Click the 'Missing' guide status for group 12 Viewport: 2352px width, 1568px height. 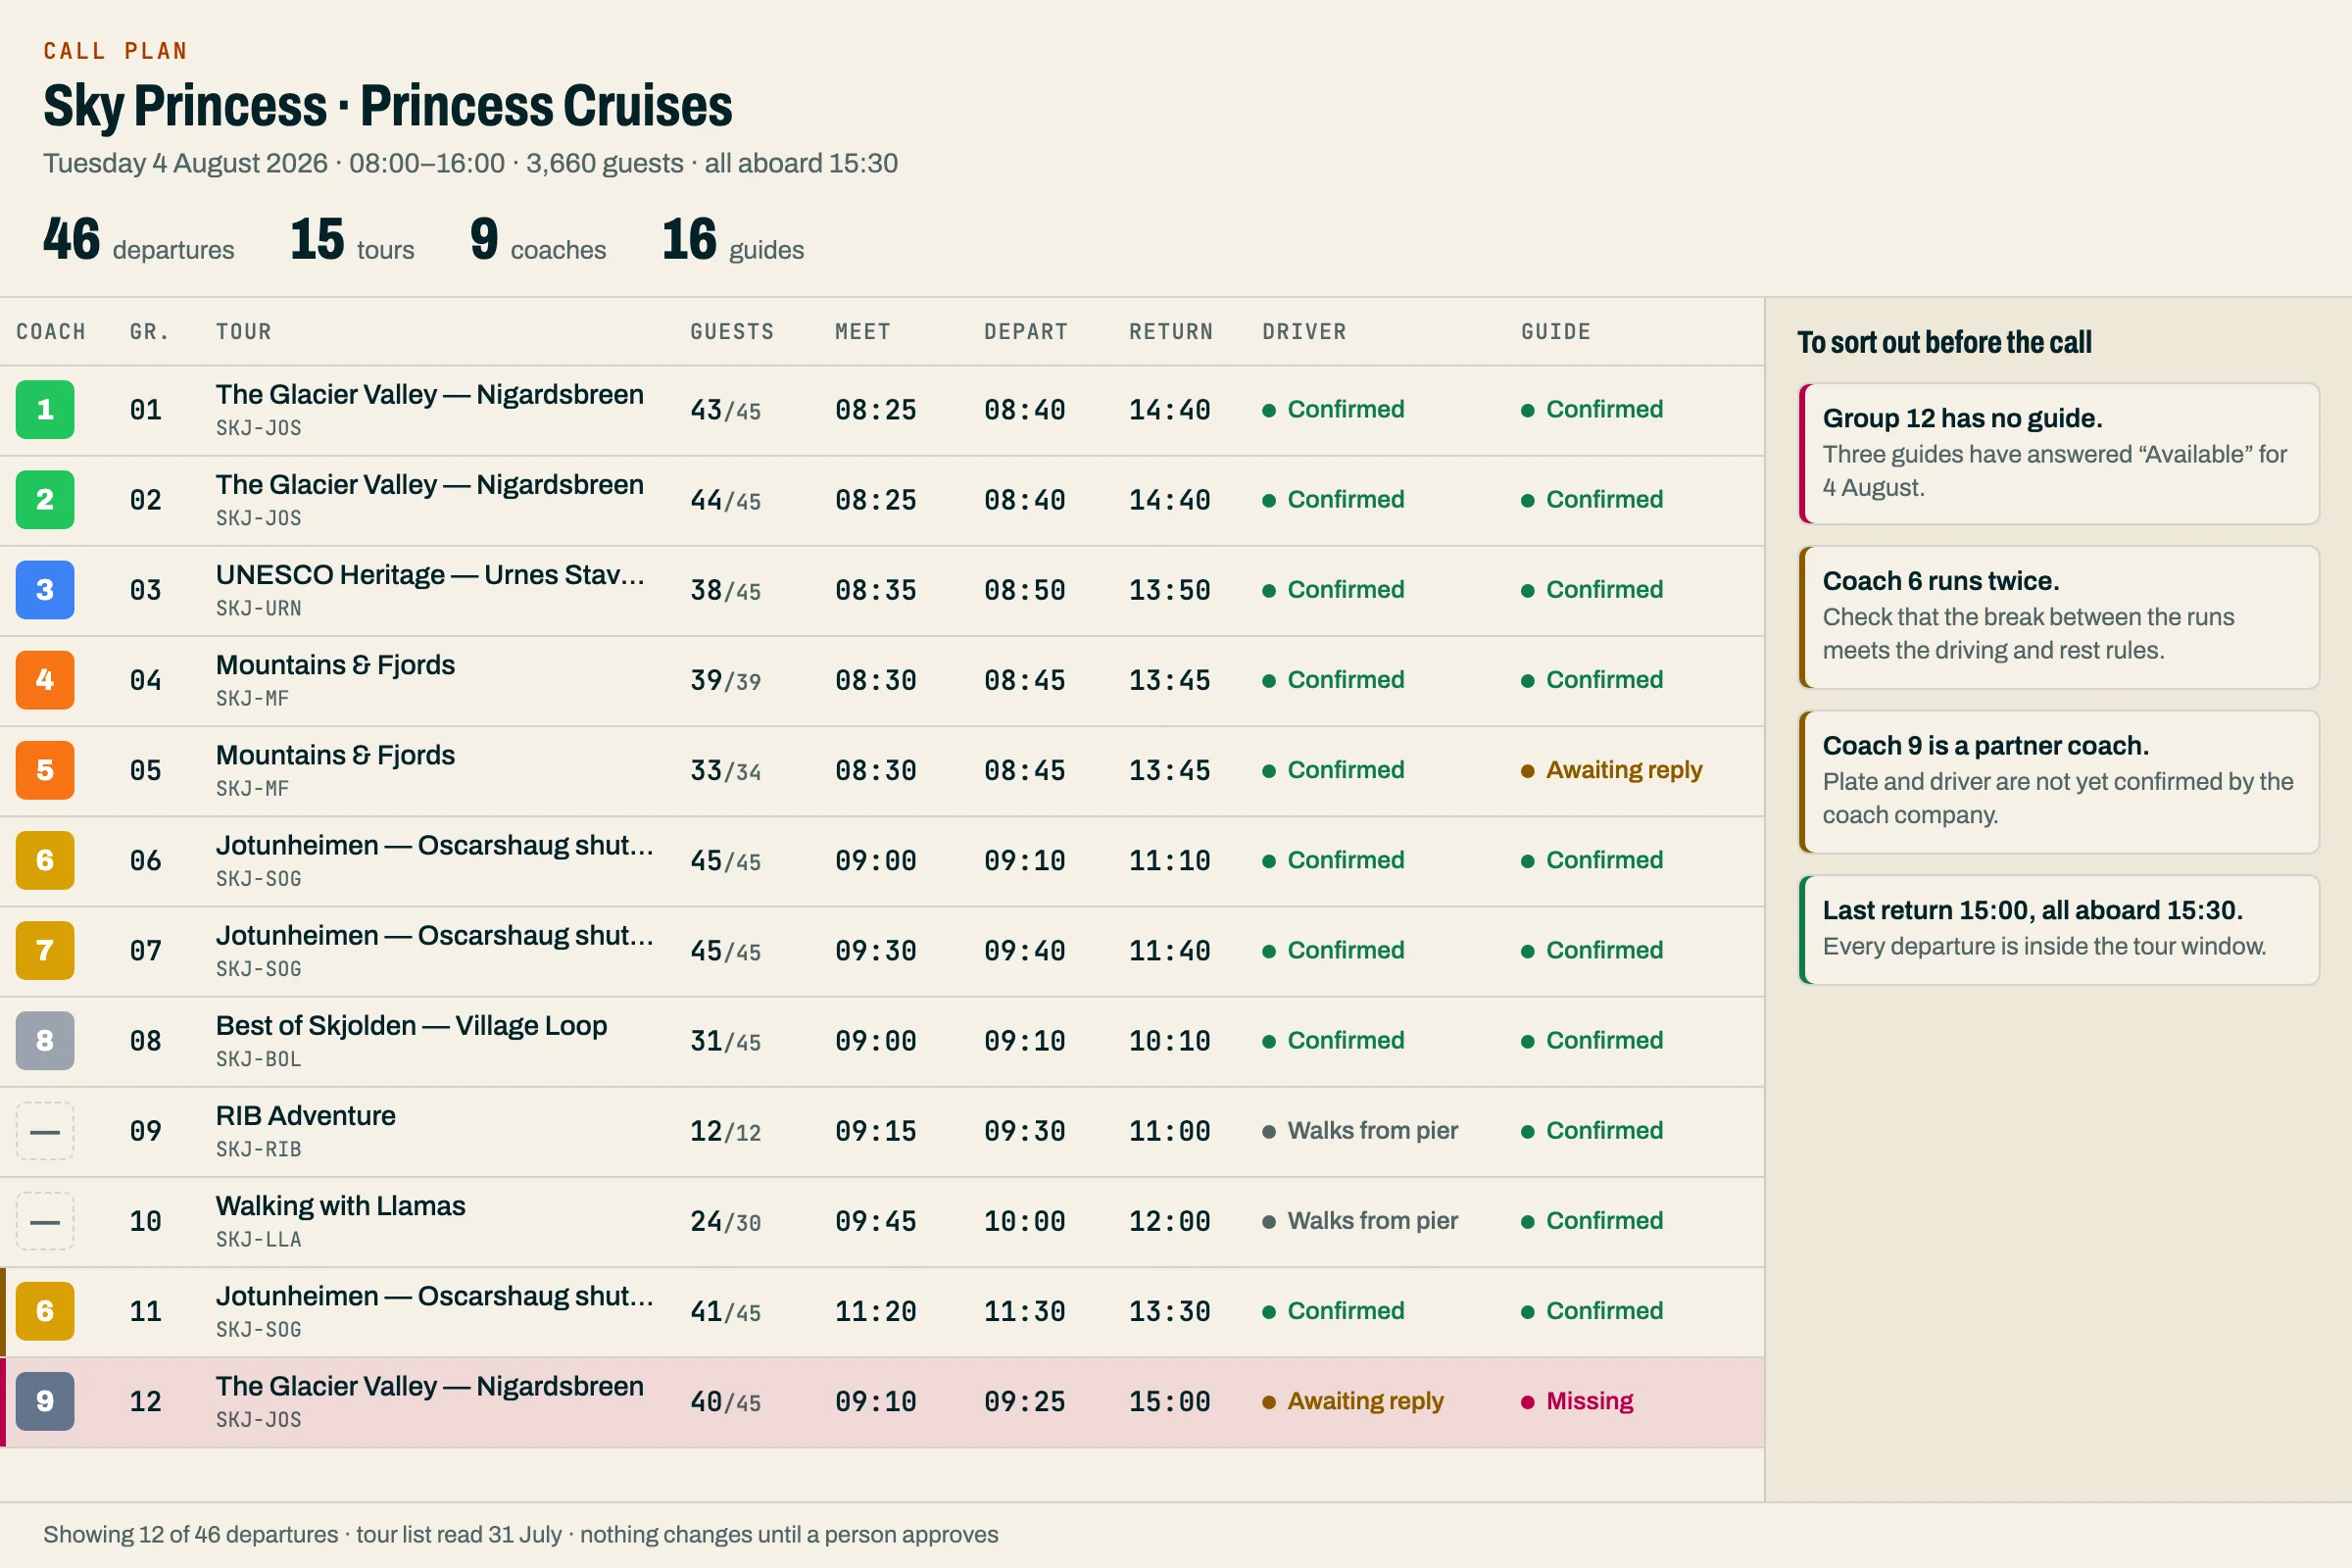(1577, 1401)
